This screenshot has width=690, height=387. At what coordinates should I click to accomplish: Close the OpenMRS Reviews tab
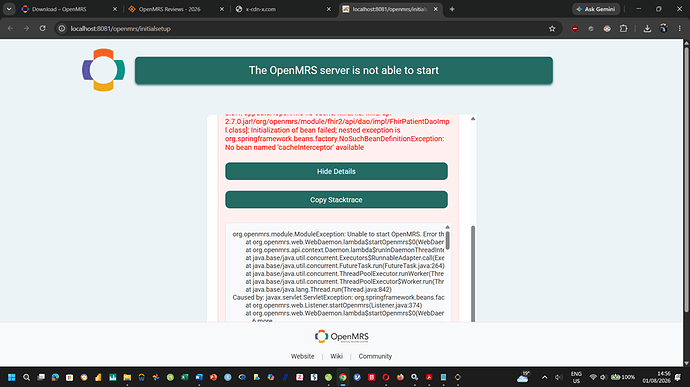[222, 9]
